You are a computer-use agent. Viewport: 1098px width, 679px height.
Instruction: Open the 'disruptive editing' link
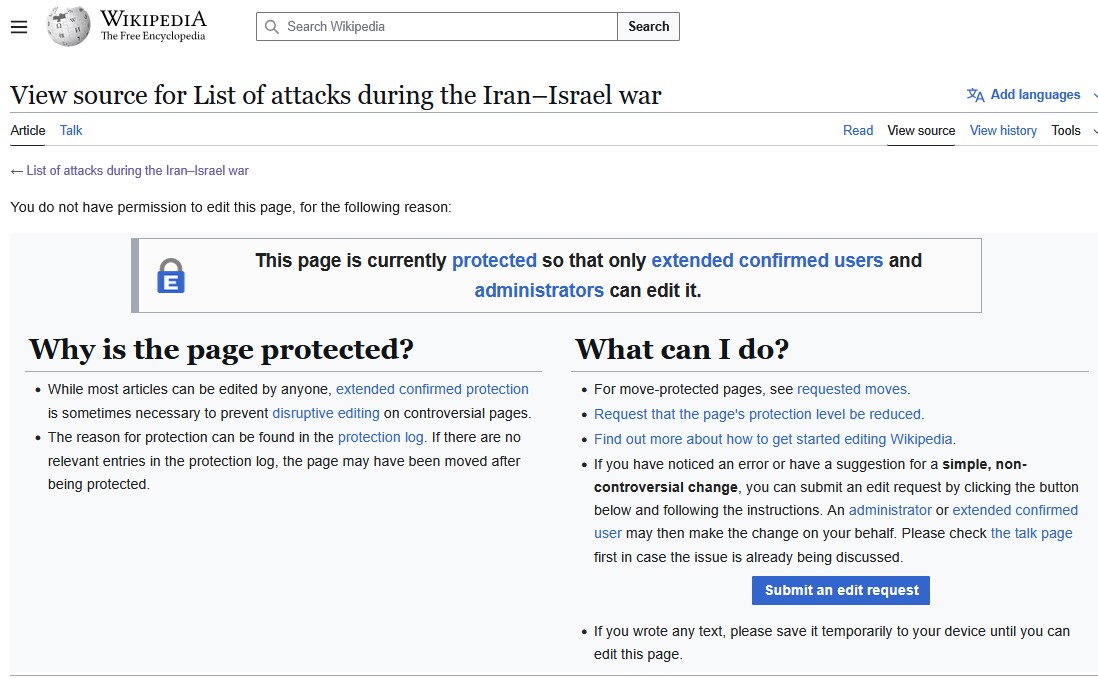(x=326, y=413)
